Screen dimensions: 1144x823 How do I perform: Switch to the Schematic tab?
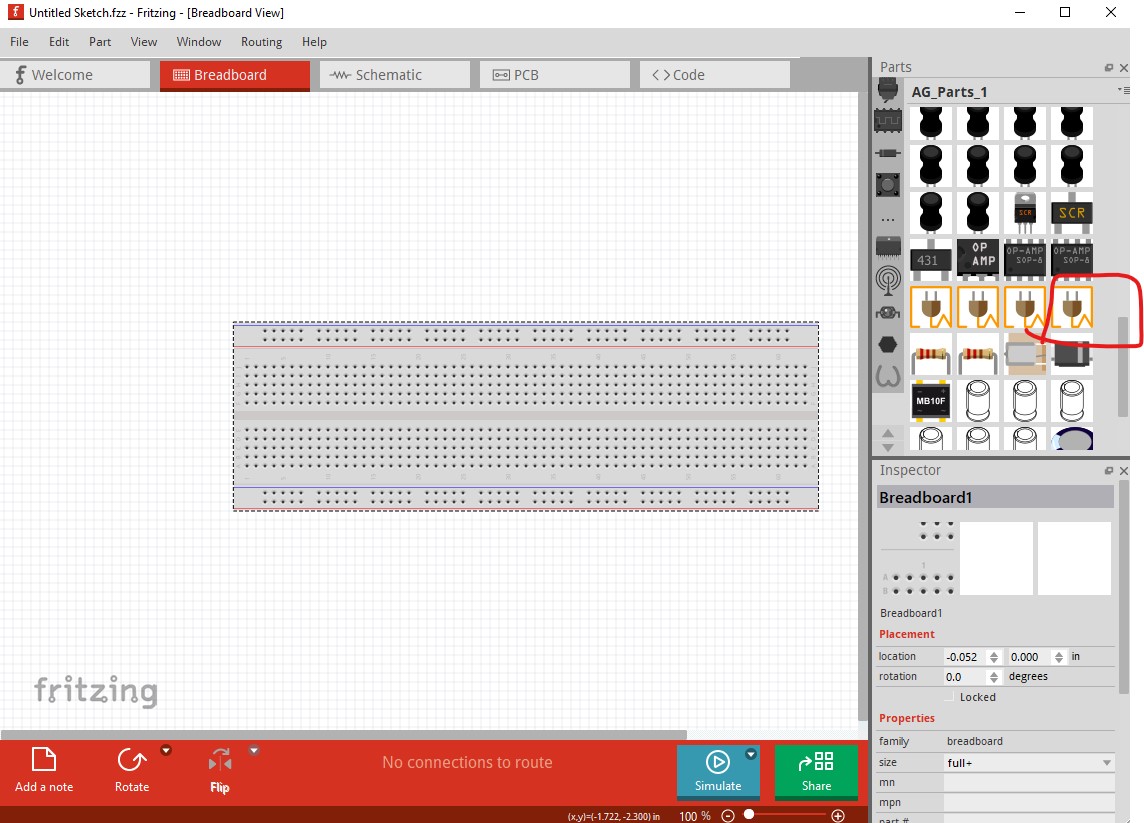pyautogui.click(x=394, y=75)
